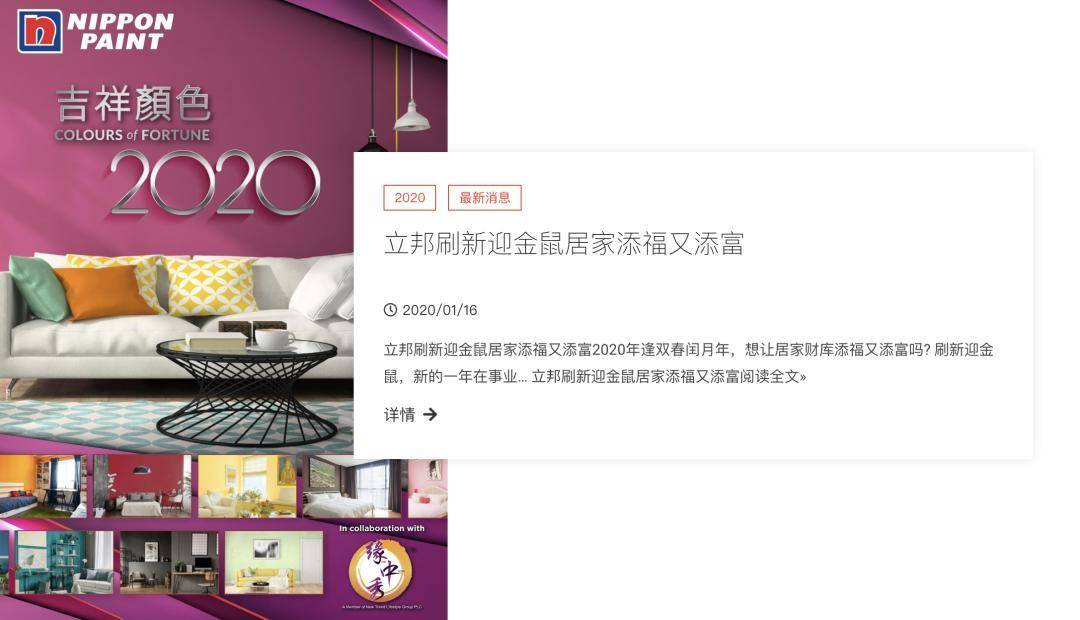1080x620 pixels.
Task: Click the 吉祥顏色 Colours of Fortune heading
Action: click(x=133, y=114)
